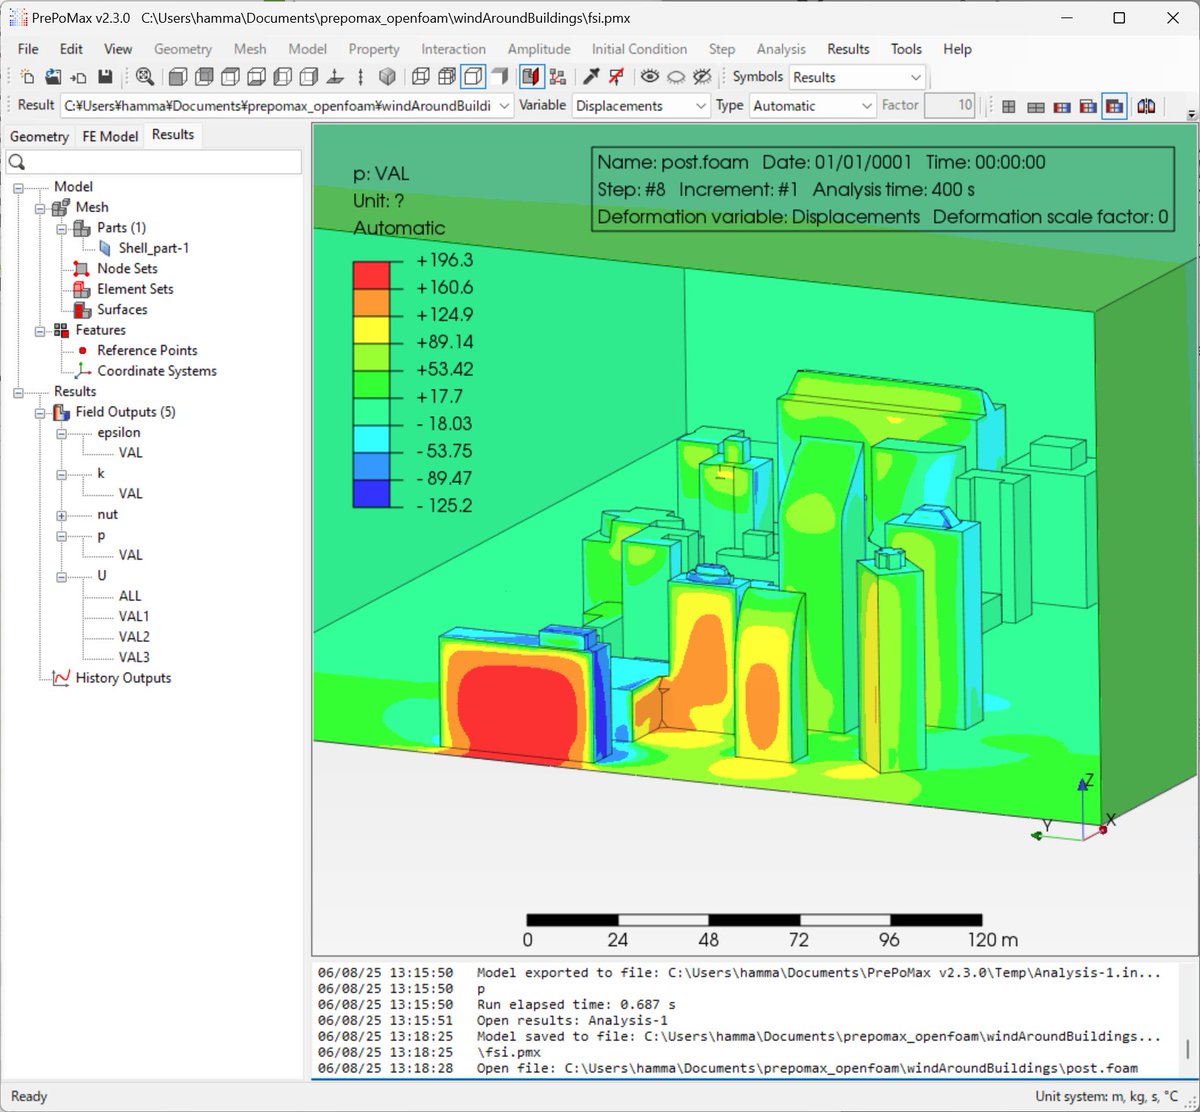Collapse the Parts (1) node

click(x=61, y=228)
